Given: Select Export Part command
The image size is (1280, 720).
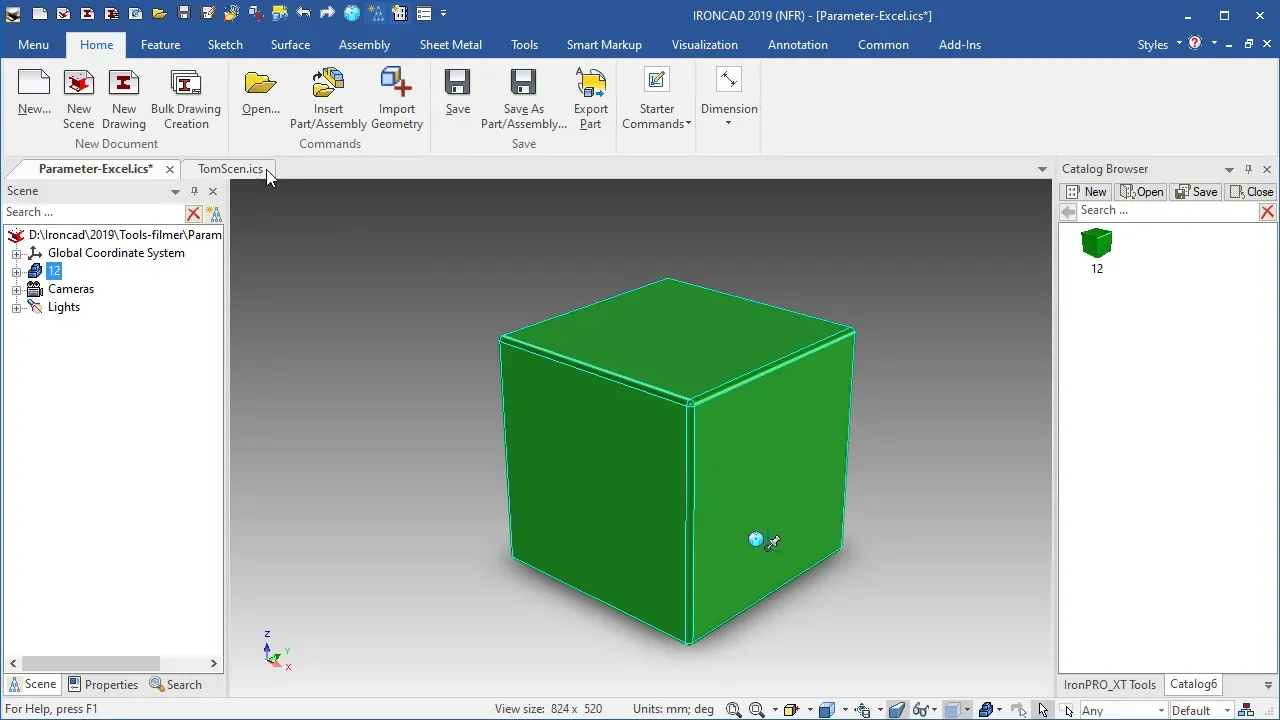Looking at the screenshot, I should pos(591,99).
